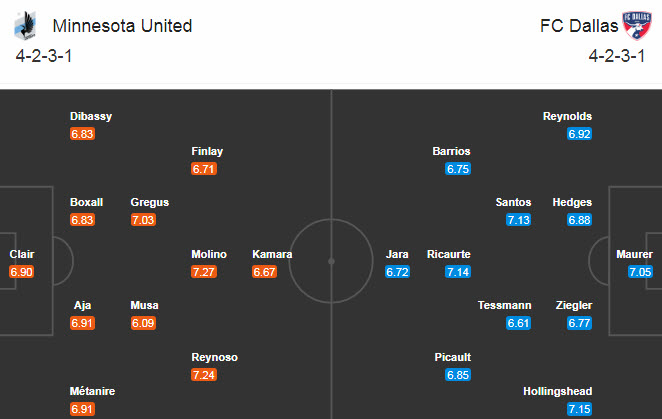Select player Dibassy on the pitch
Screen dimensions: 662x419
[x=90, y=116]
